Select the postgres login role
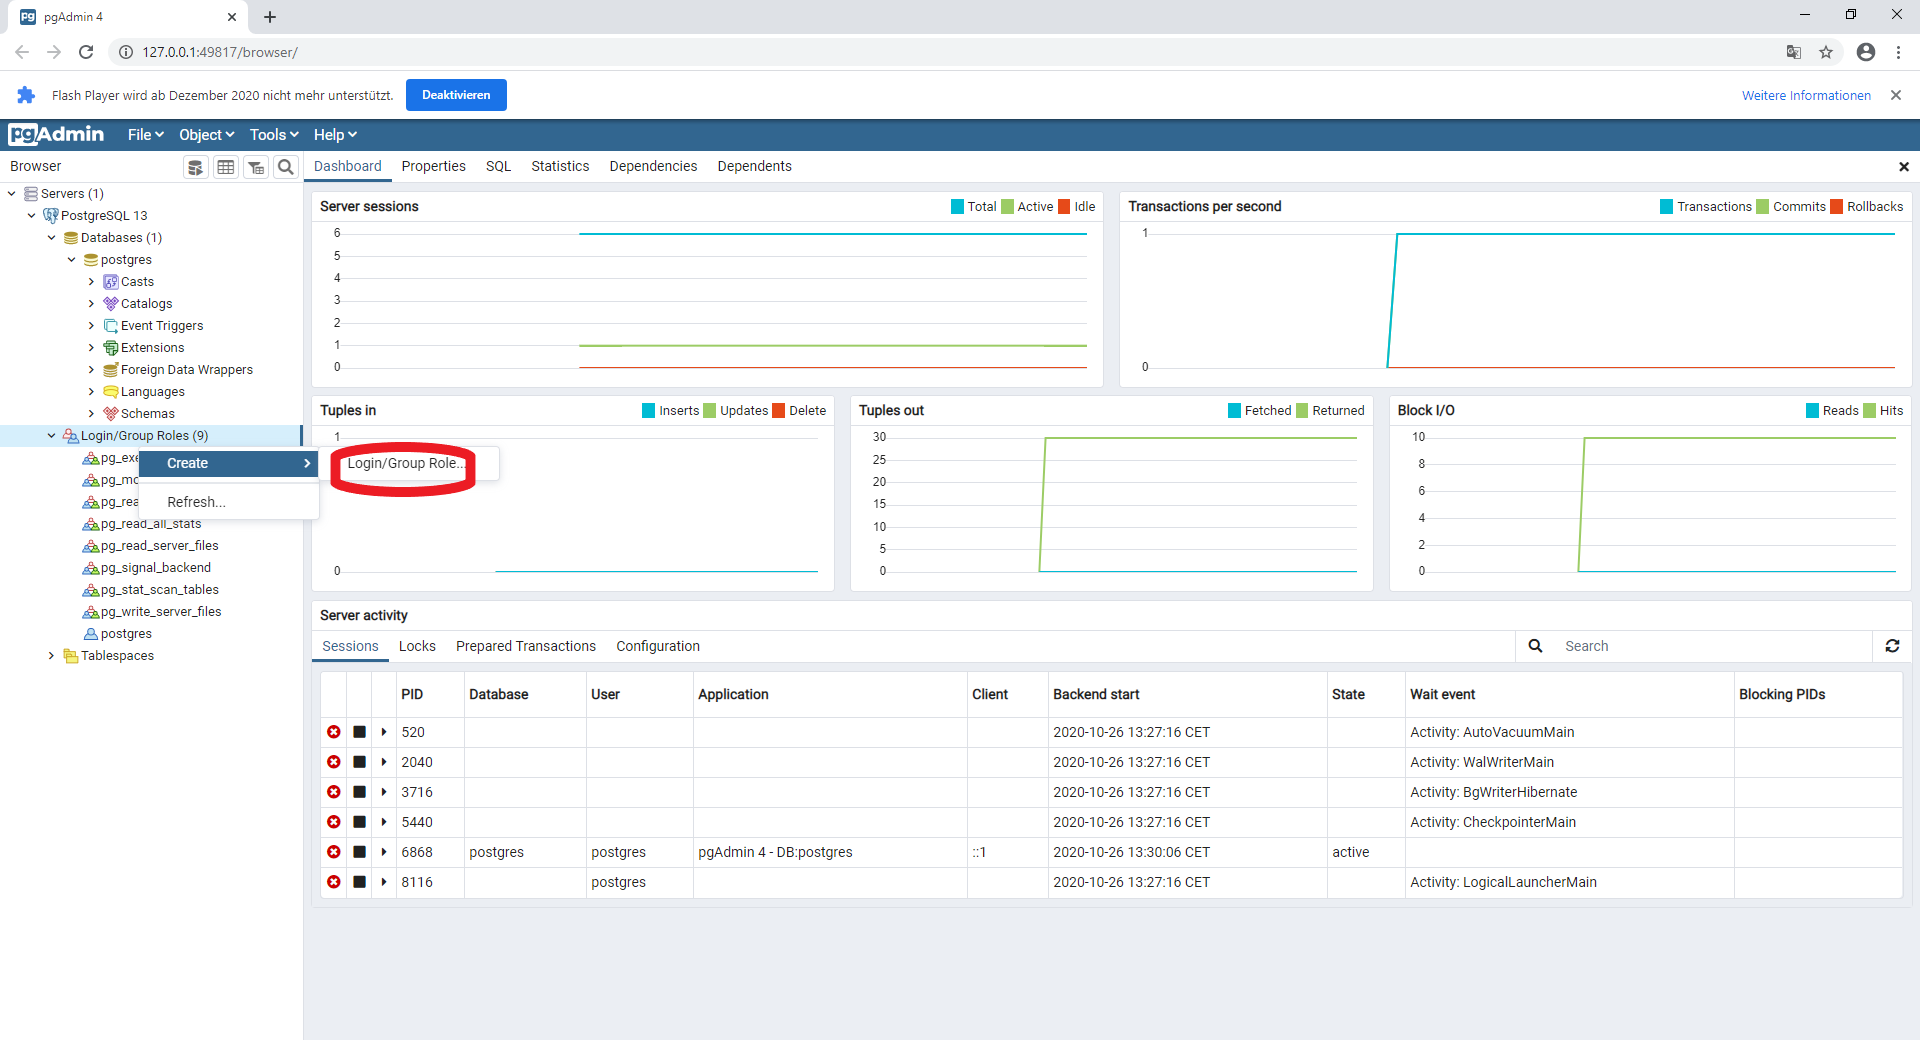 click(x=126, y=634)
